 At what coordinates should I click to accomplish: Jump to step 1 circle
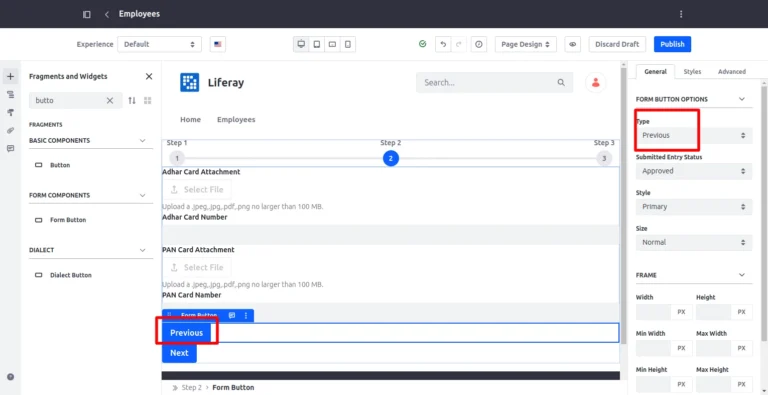pos(177,158)
